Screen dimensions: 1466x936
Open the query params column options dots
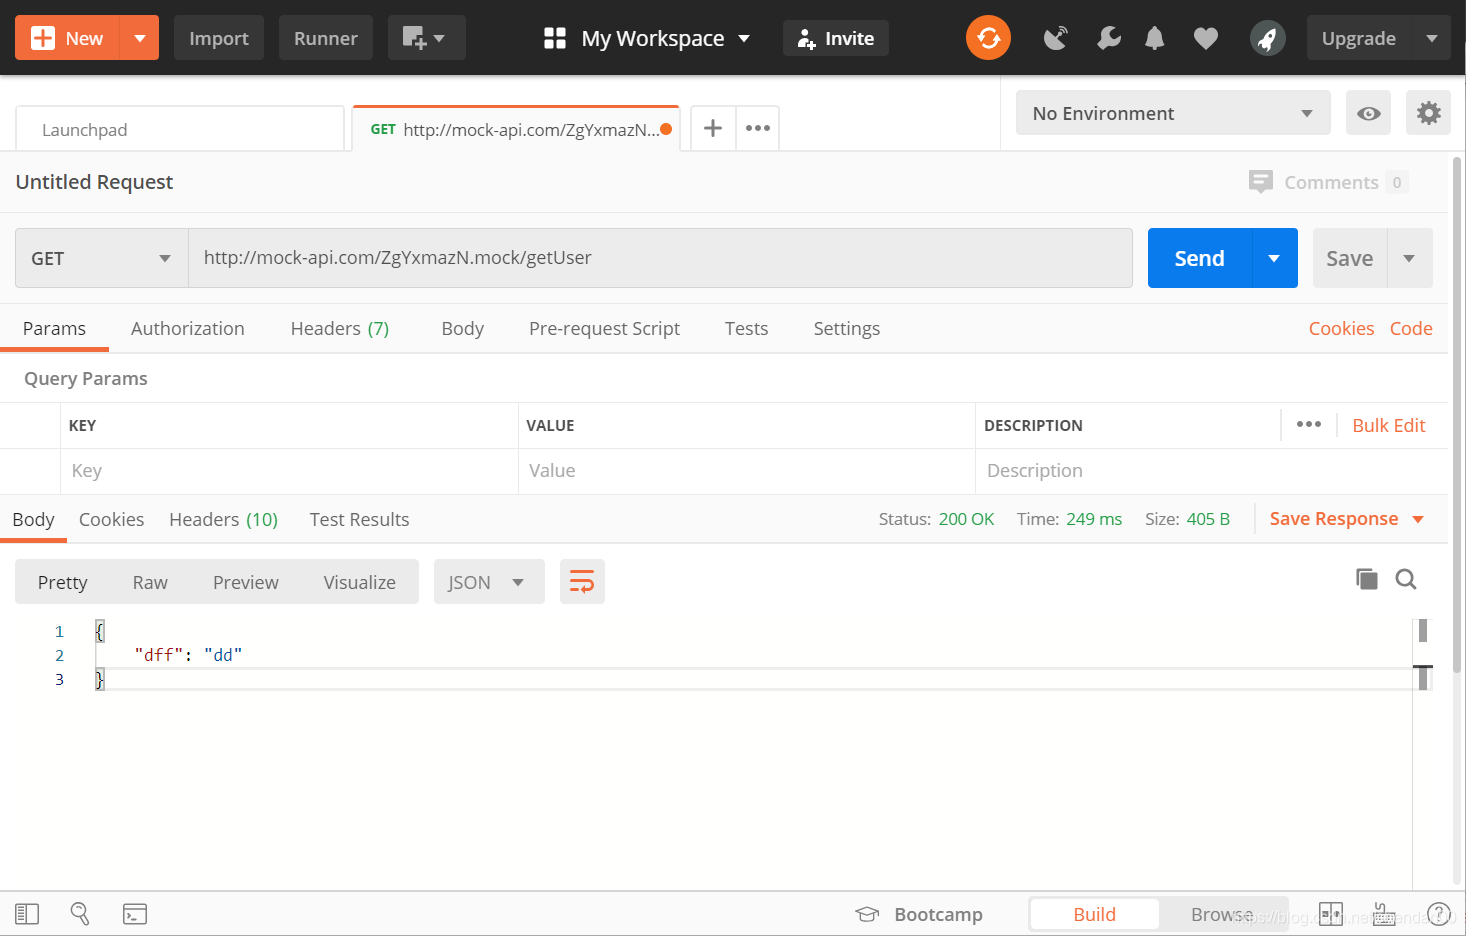[1309, 424]
